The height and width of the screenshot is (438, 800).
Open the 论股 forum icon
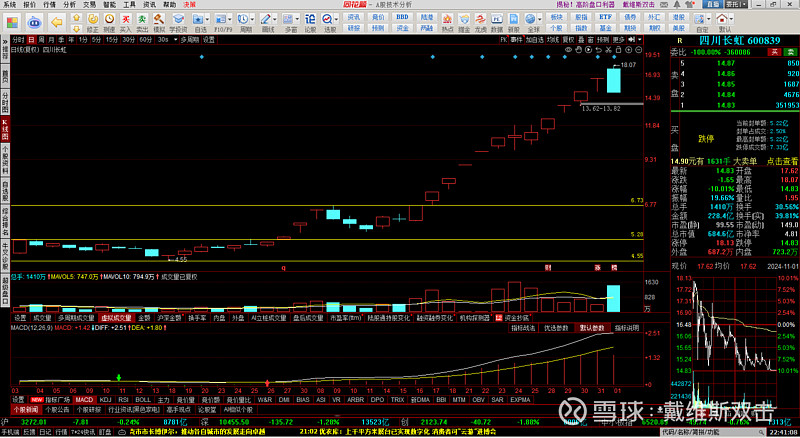click(310, 22)
